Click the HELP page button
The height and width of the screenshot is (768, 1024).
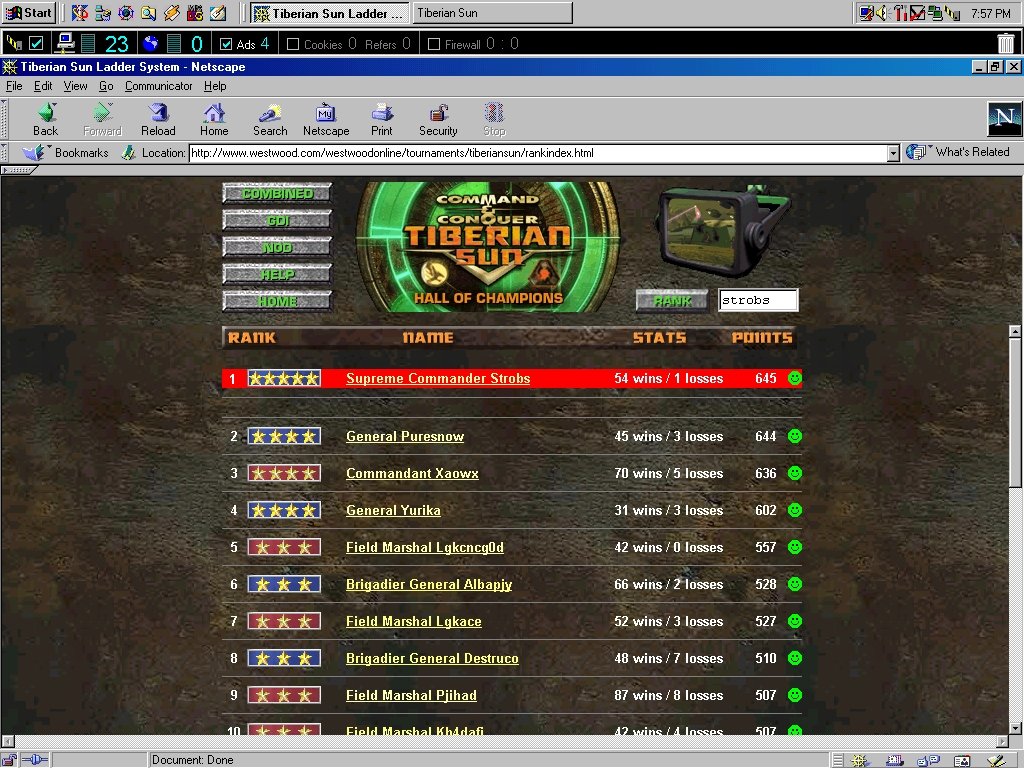278,274
